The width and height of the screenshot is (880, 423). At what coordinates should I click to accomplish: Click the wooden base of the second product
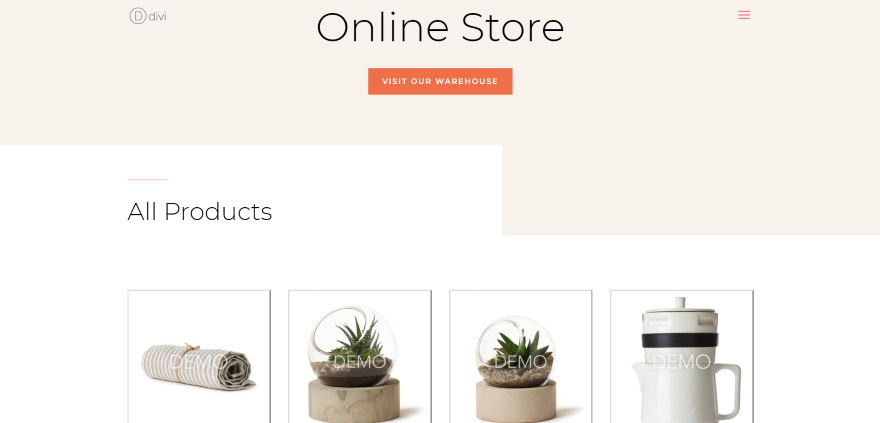354,401
